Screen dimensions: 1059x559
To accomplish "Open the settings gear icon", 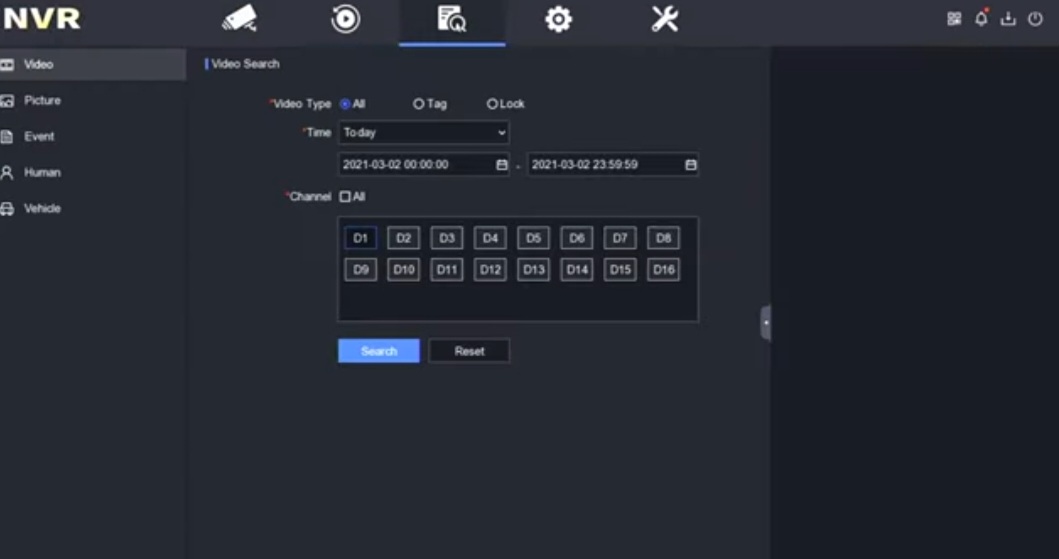I will [558, 19].
